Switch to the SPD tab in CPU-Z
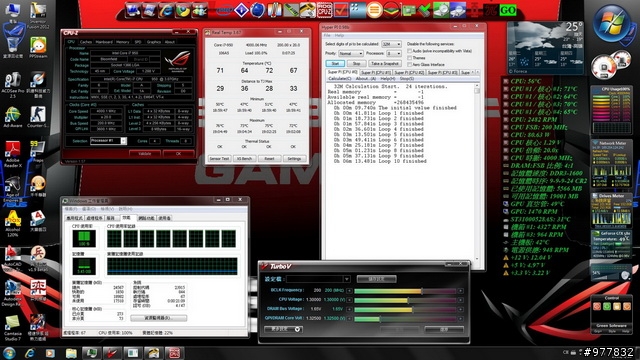640x360 pixels. click(x=138, y=42)
